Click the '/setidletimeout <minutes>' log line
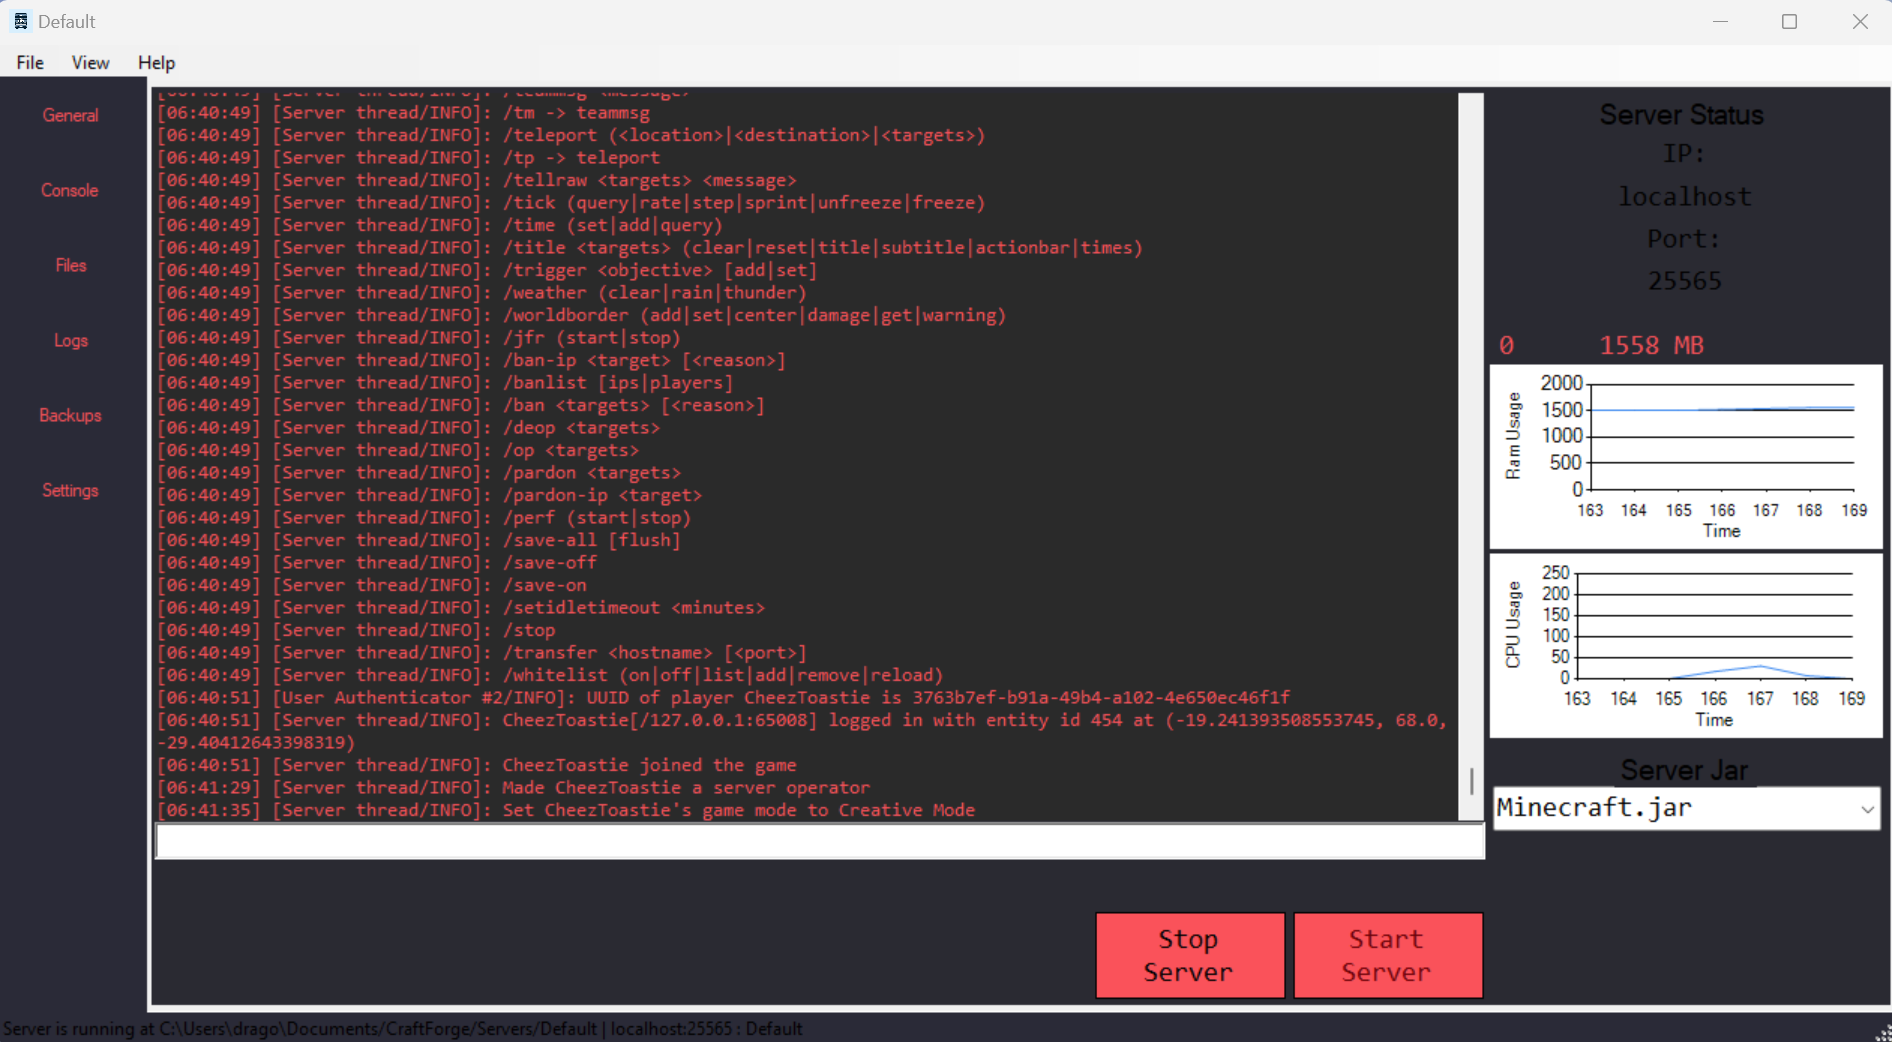Viewport: 1892px width, 1042px height. click(461, 607)
